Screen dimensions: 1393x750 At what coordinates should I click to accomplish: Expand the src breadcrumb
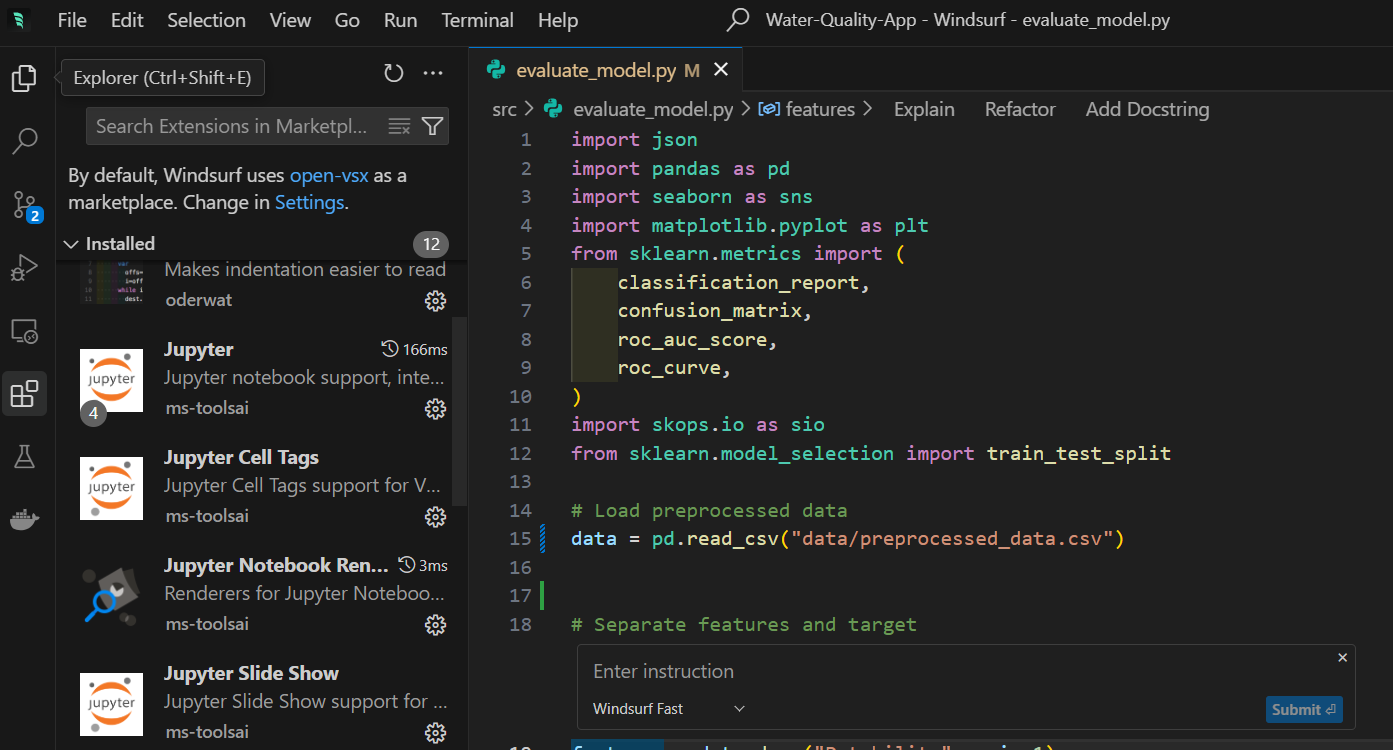click(504, 109)
